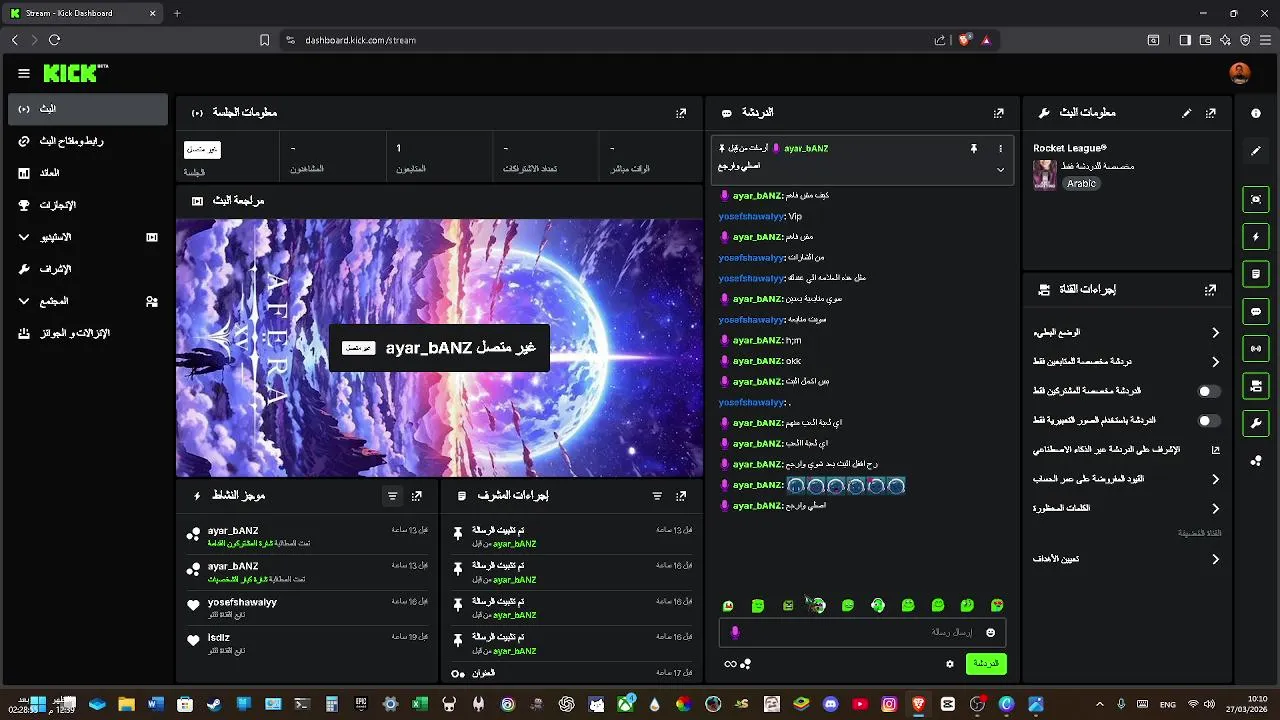This screenshot has width=1280, height=720.
Task: Send message with green chat button (الدردشة)
Action: pos(986,664)
